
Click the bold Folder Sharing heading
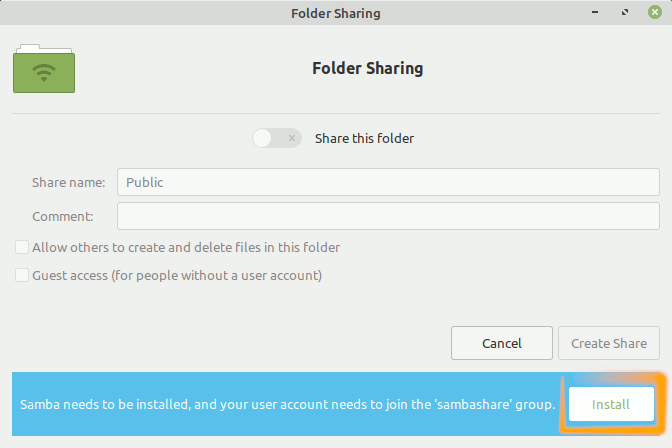coord(368,68)
